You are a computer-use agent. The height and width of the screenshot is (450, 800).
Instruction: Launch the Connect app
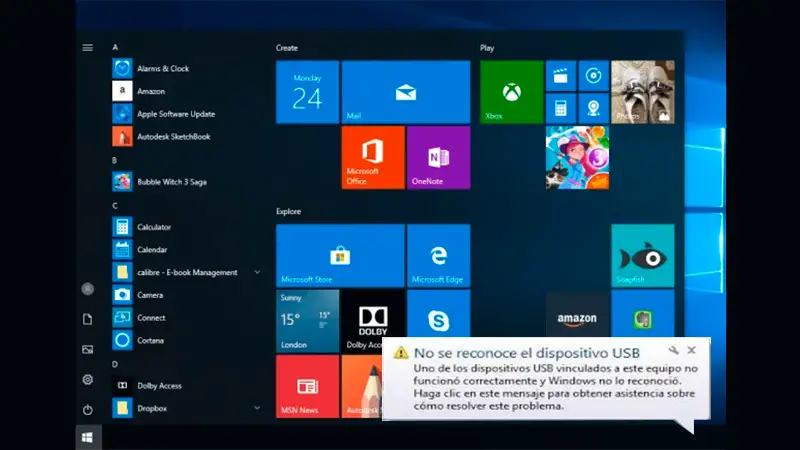pyautogui.click(x=186, y=317)
